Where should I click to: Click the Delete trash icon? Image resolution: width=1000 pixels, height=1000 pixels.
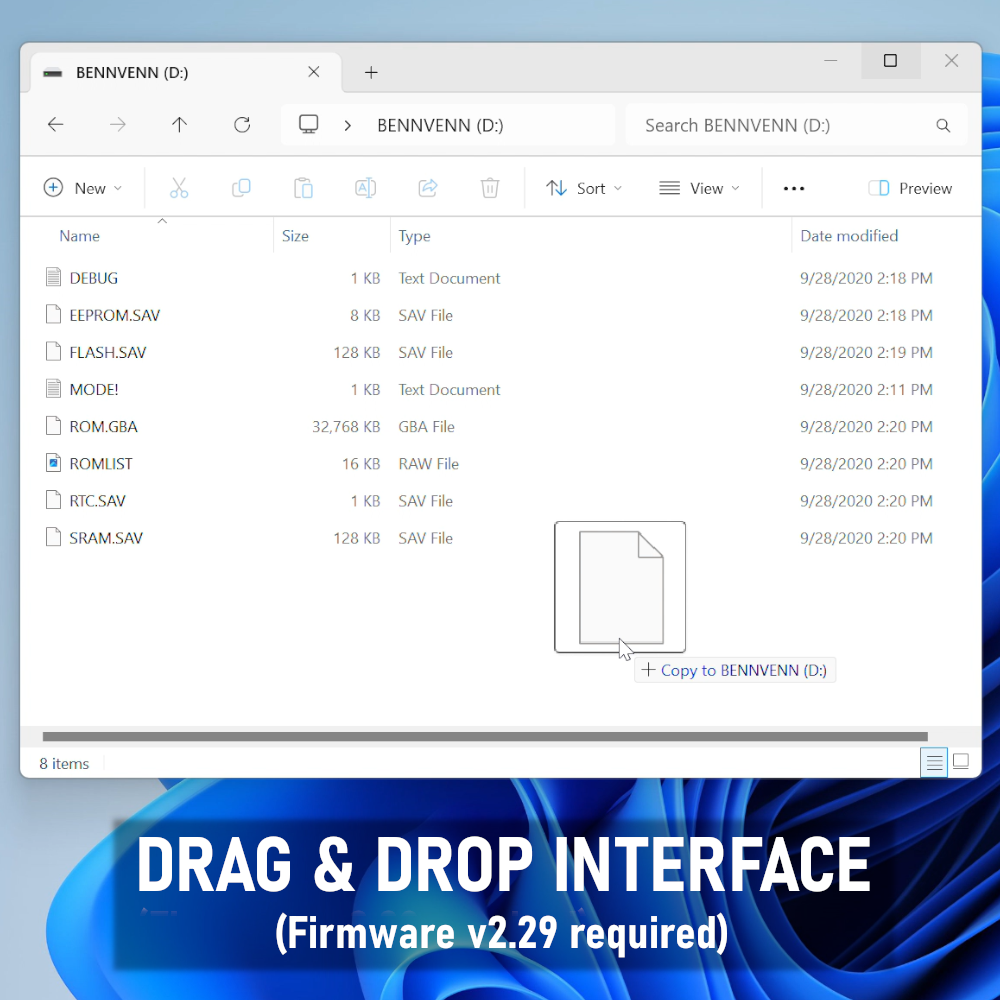pos(490,188)
